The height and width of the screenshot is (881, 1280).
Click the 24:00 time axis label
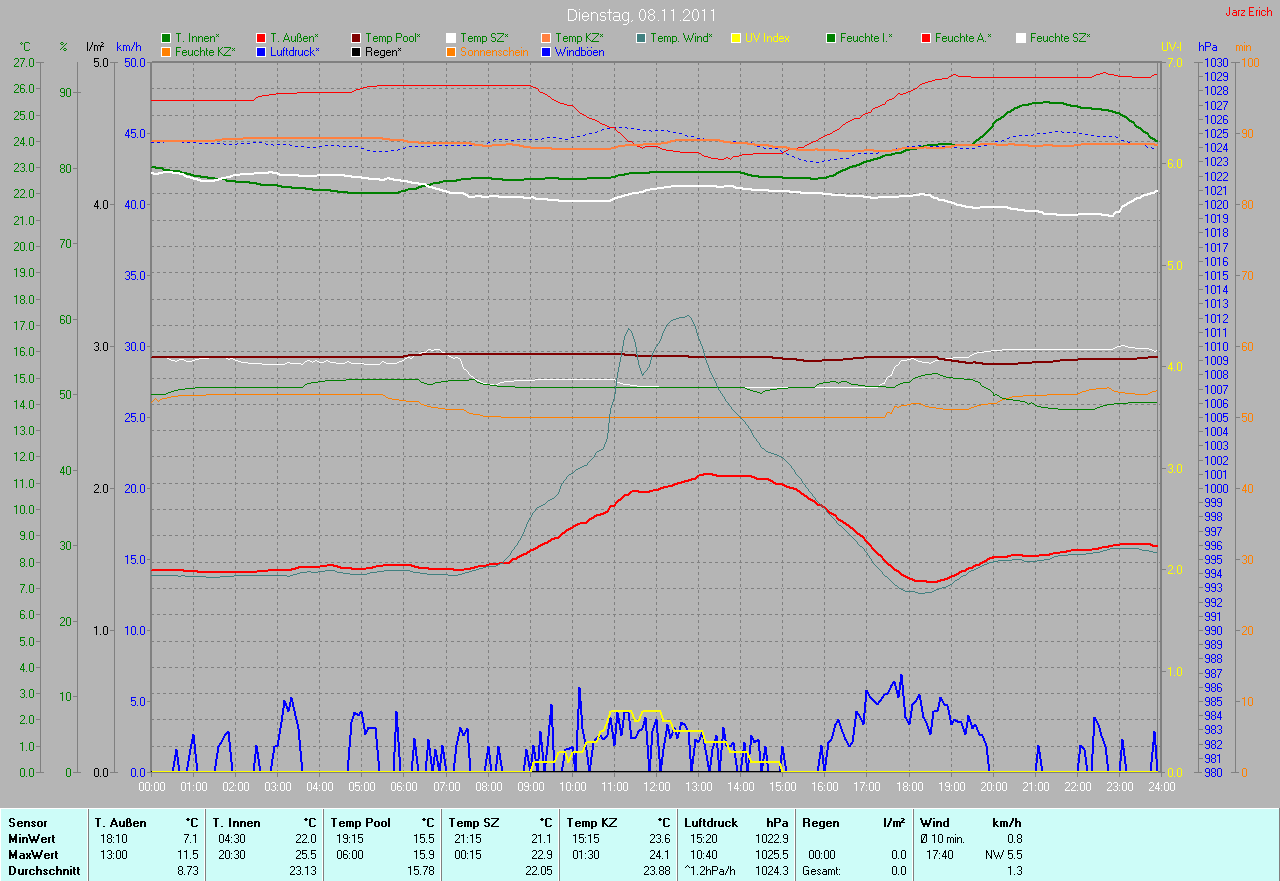point(1160,786)
